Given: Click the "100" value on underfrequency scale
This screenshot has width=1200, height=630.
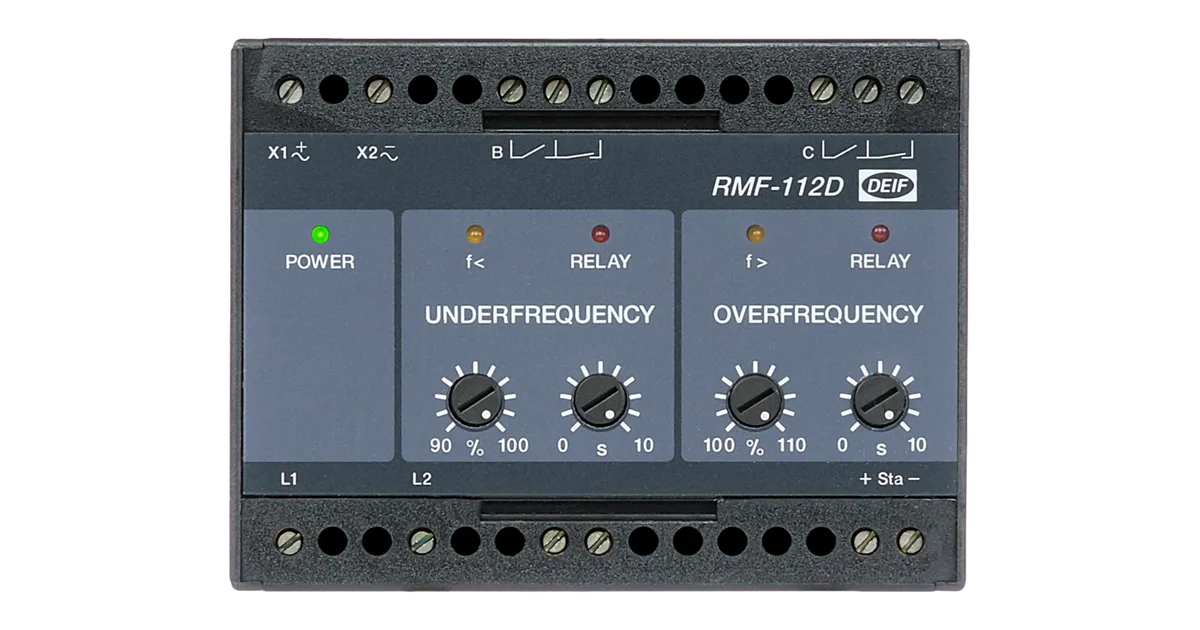Looking at the screenshot, I should click(512, 446).
